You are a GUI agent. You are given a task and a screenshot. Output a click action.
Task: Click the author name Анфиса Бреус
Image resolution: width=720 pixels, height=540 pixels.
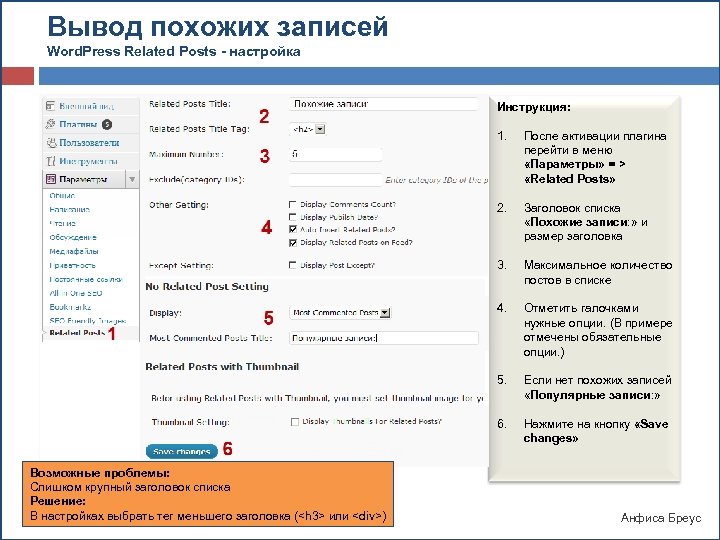click(x=661, y=518)
